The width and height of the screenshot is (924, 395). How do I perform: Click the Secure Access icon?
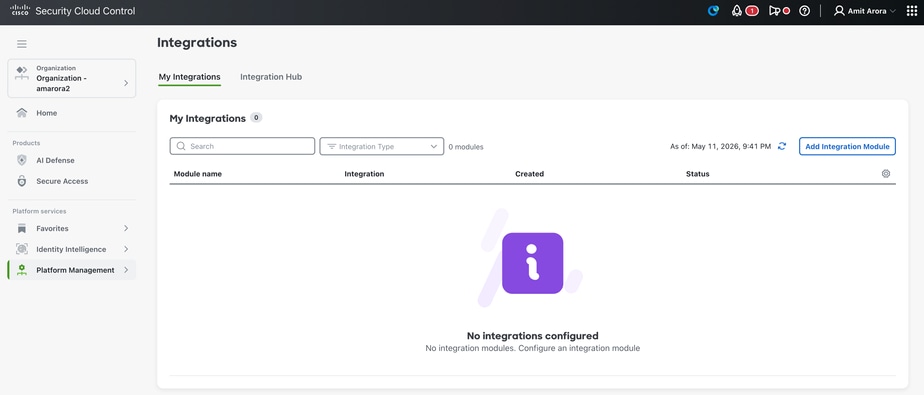coord(22,181)
